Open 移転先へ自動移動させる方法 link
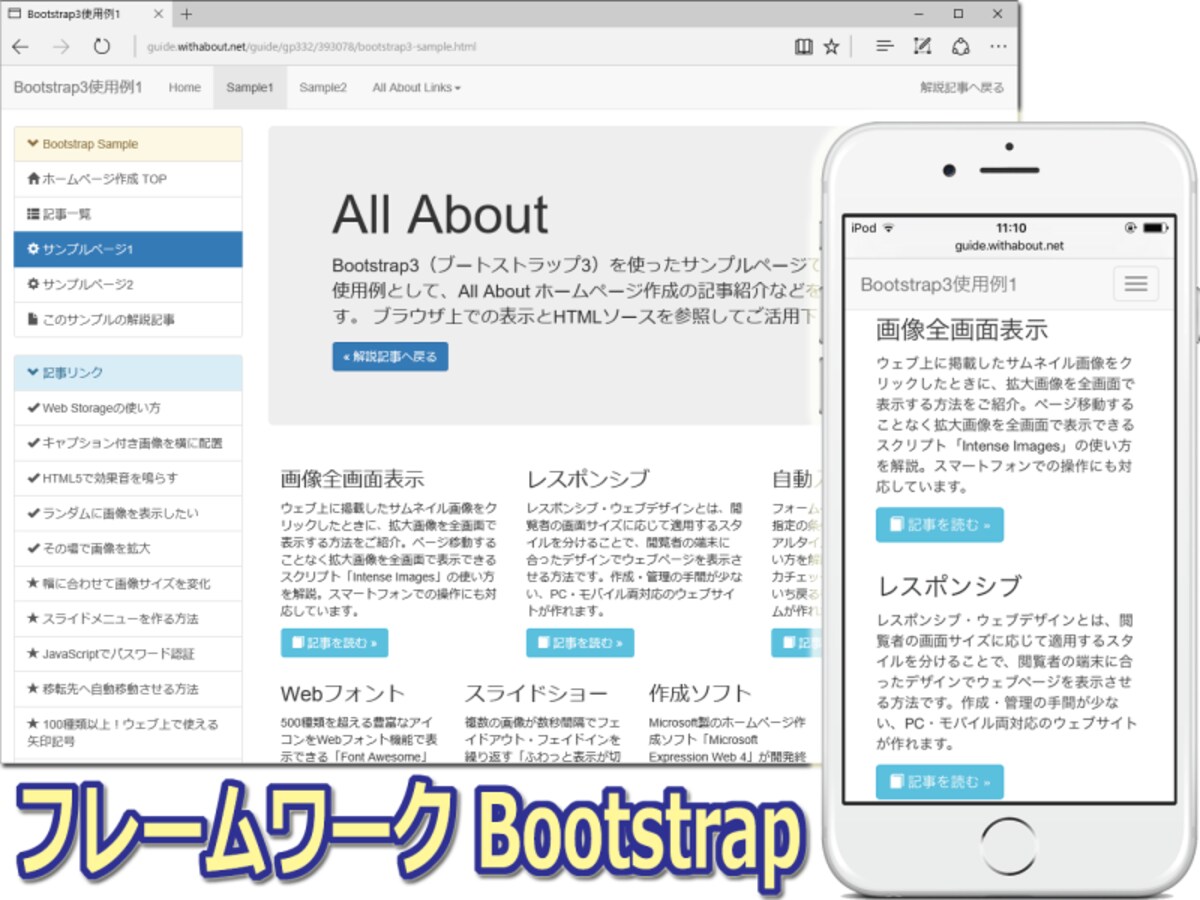 (x=128, y=688)
